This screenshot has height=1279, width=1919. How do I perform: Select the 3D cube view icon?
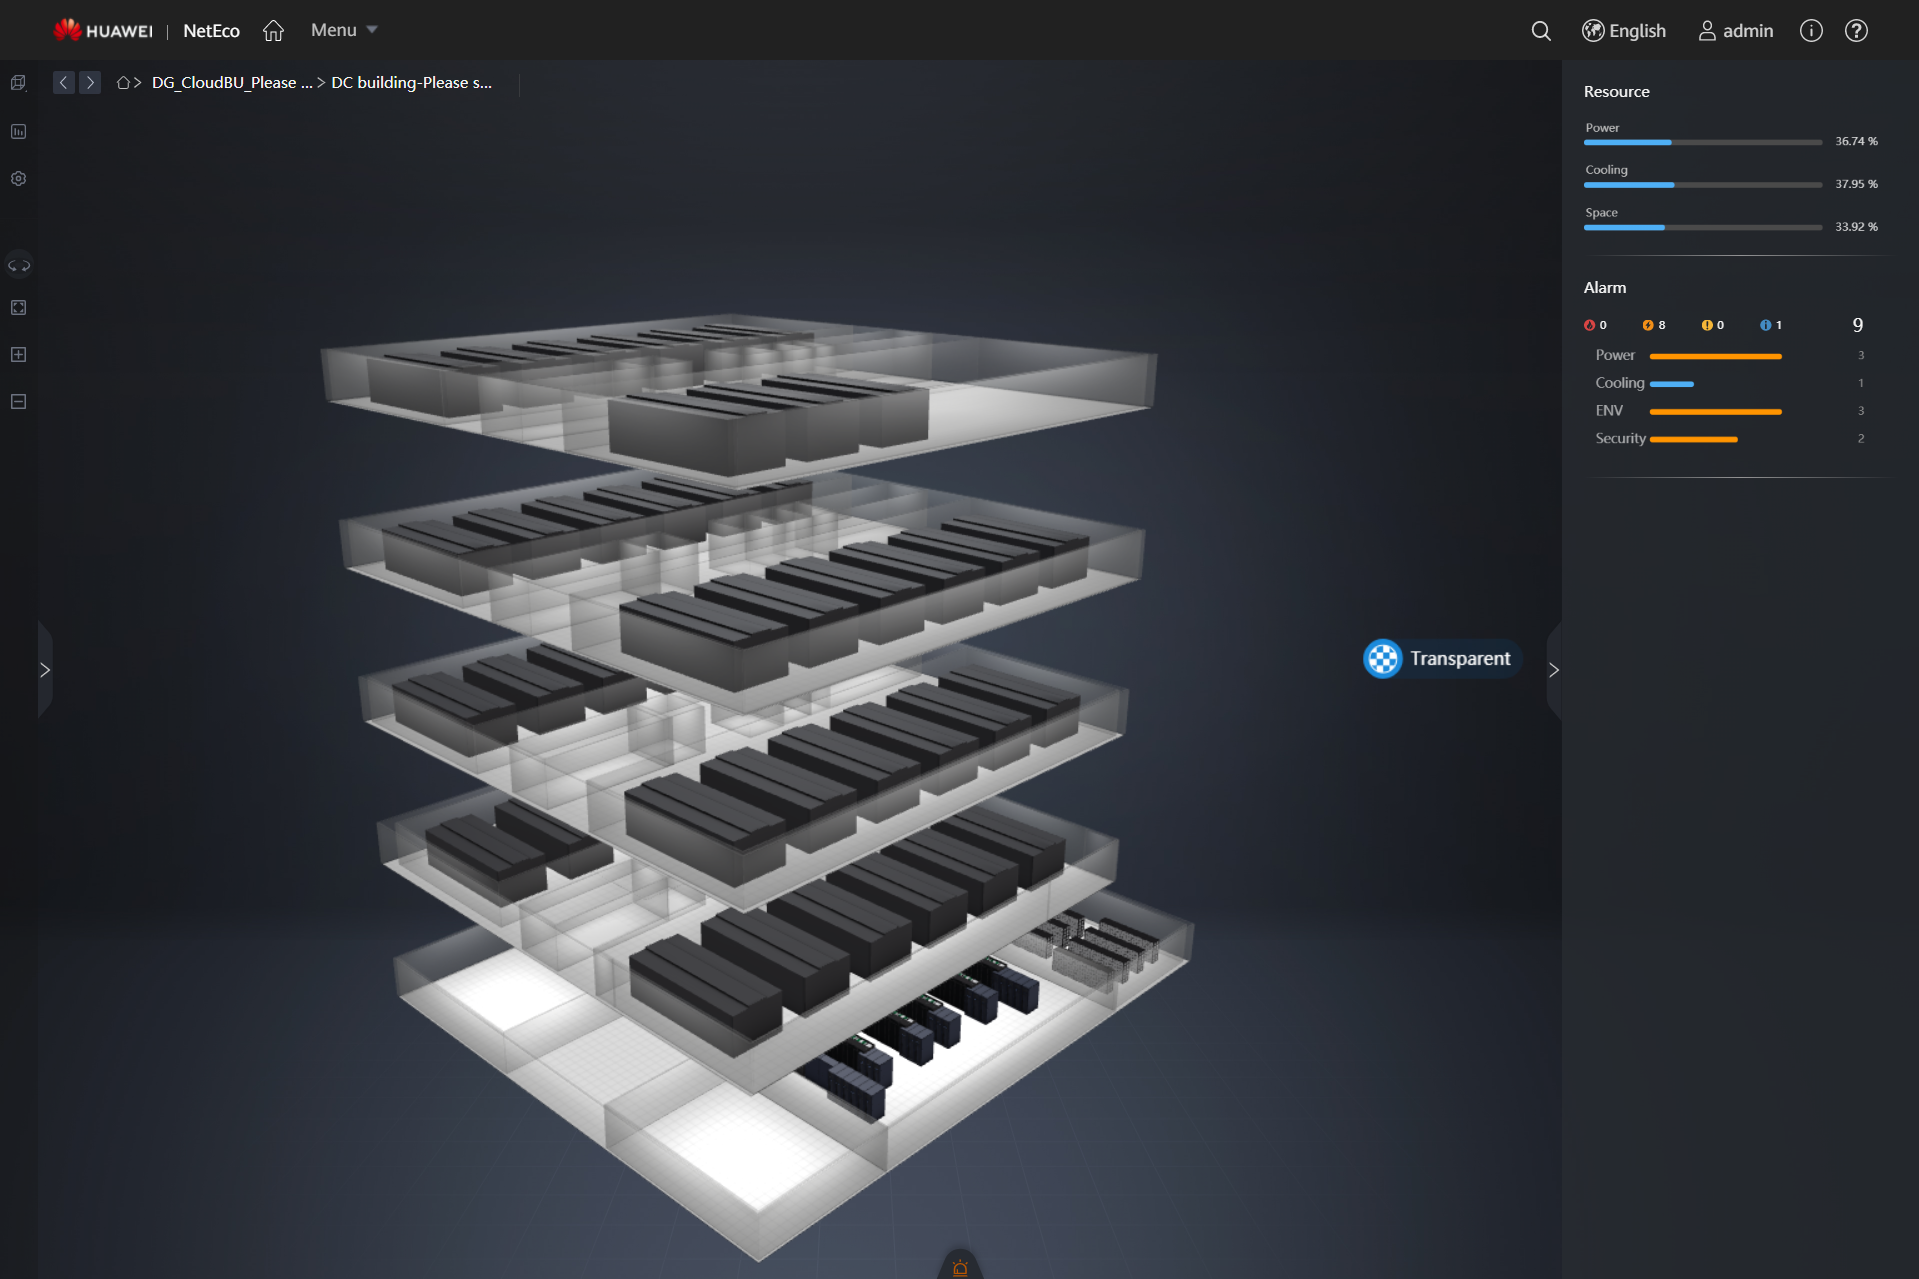pyautogui.click(x=18, y=82)
